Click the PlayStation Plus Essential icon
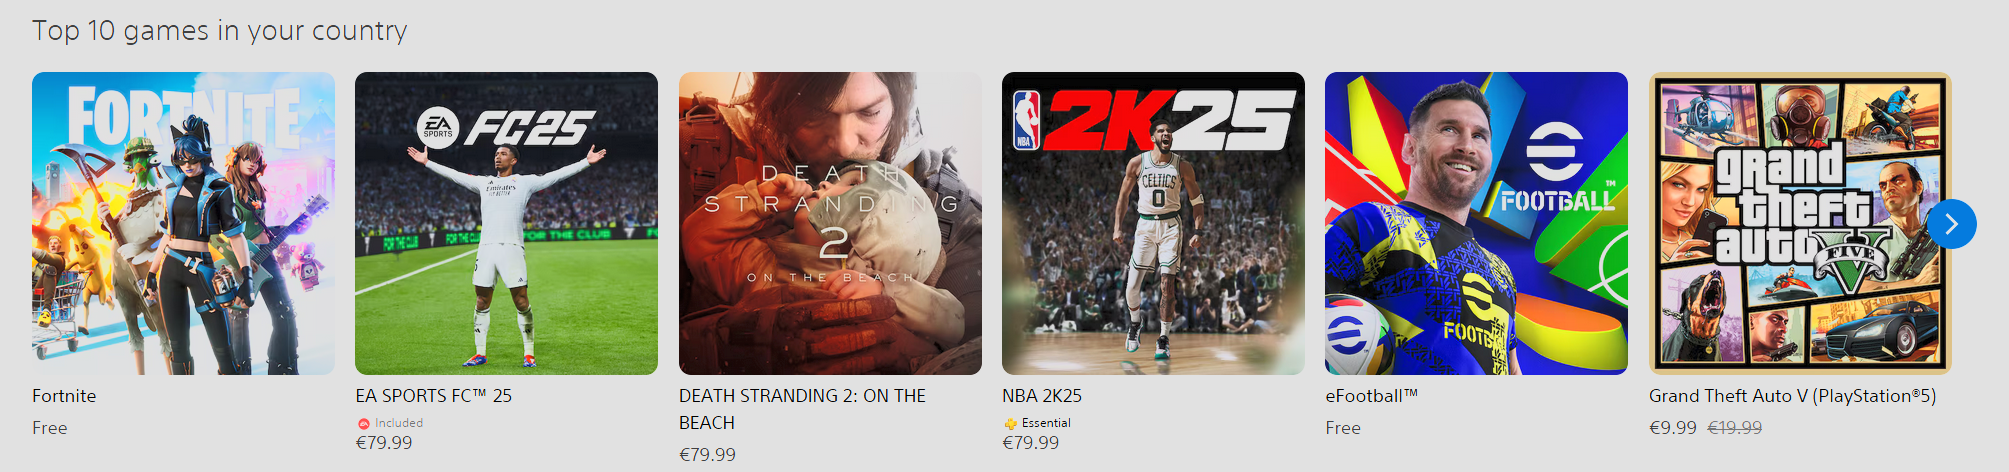Viewport: 2009px width, 472px height. [x=1010, y=424]
